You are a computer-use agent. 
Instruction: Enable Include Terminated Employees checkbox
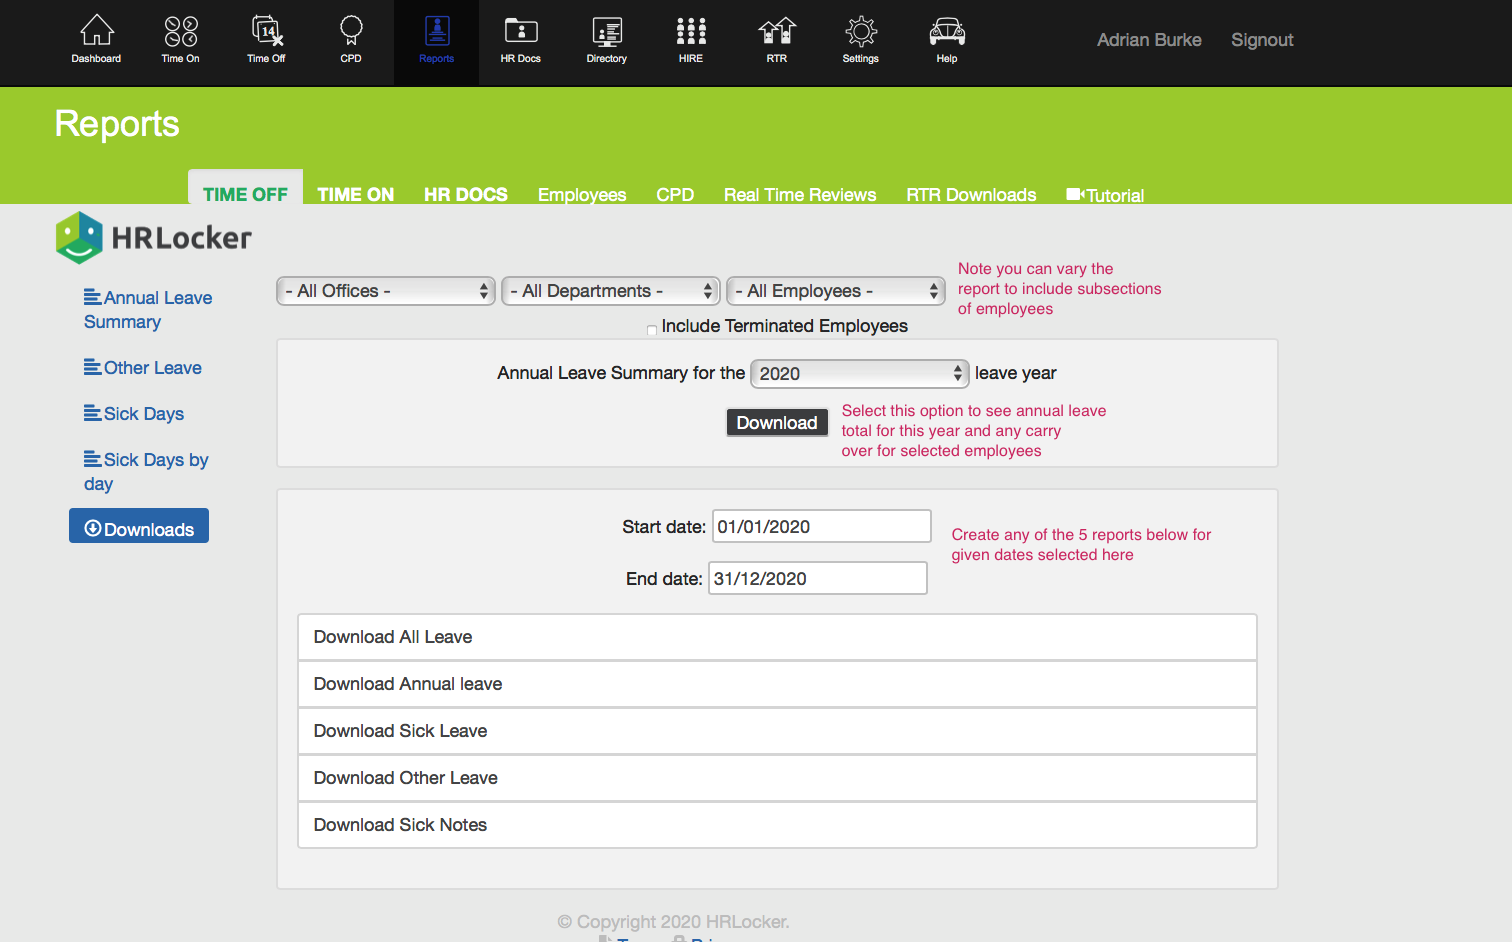tap(652, 330)
